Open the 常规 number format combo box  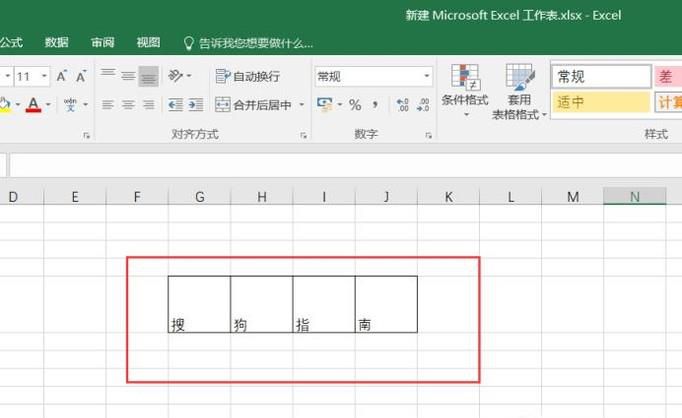click(374, 77)
